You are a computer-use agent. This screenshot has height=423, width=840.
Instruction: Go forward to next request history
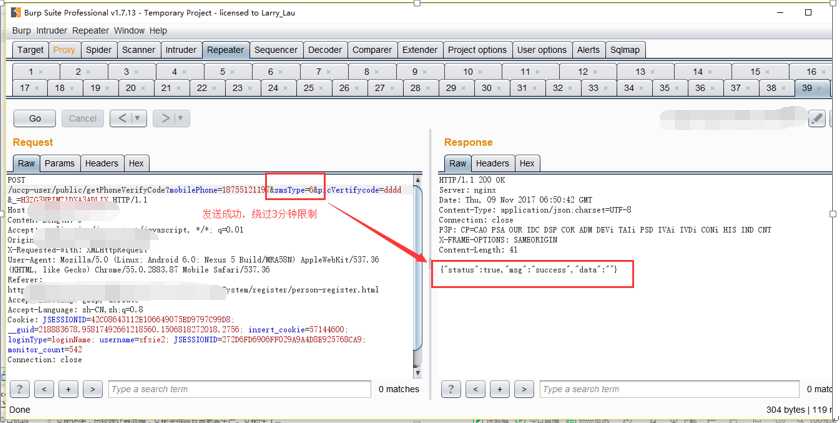pos(165,118)
